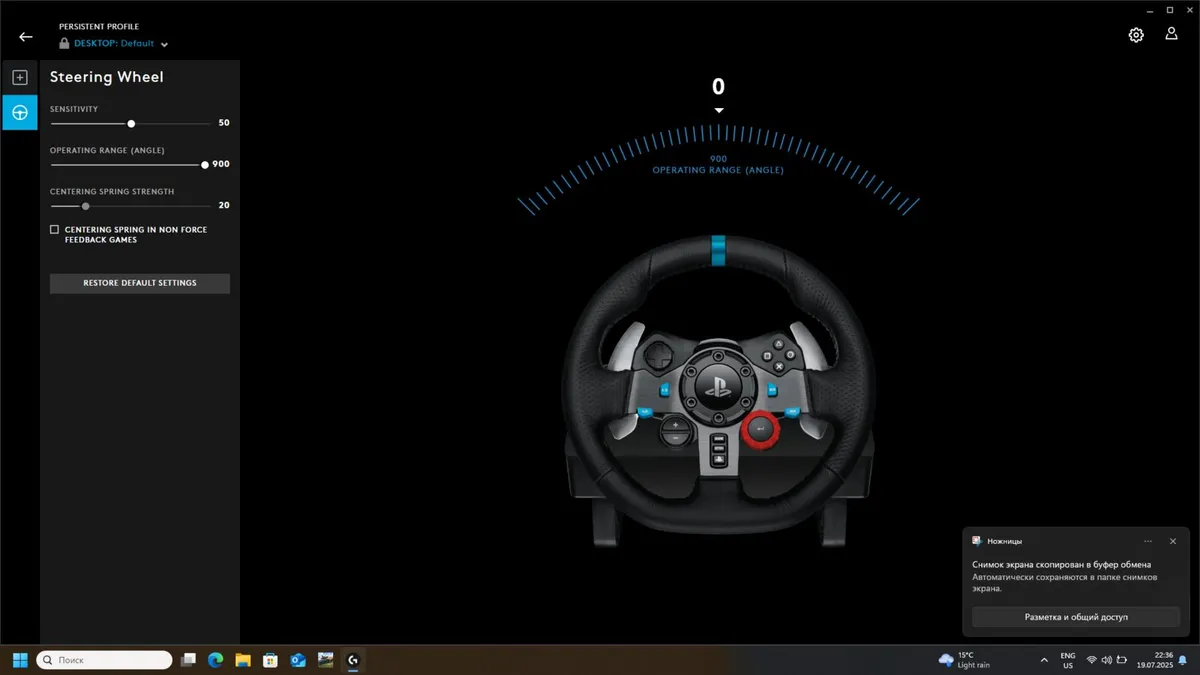Click the OPERATING RANGE (ANGLE) gauge label
The width and height of the screenshot is (1200, 675).
pos(718,170)
